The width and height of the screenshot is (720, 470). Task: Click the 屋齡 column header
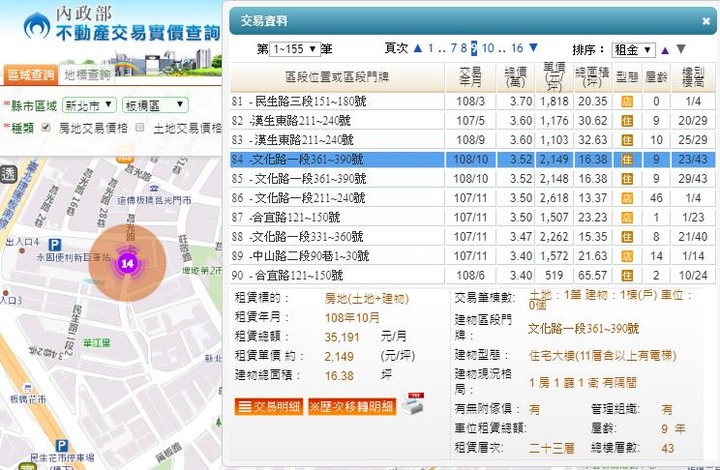tap(656, 77)
